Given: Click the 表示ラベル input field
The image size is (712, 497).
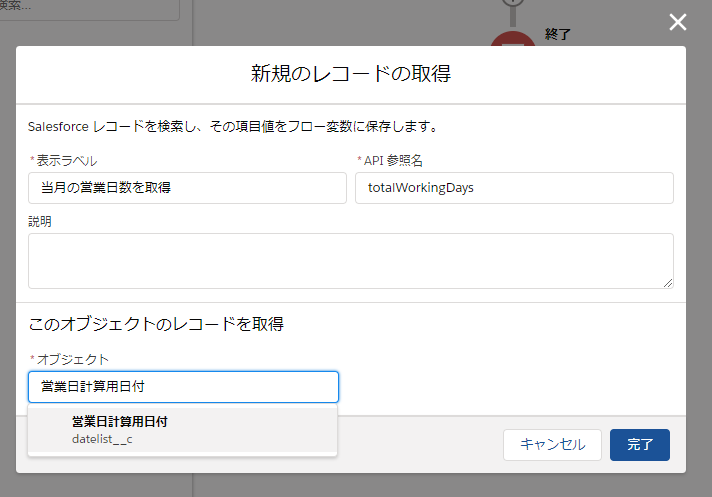Looking at the screenshot, I should pyautogui.click(x=187, y=188).
